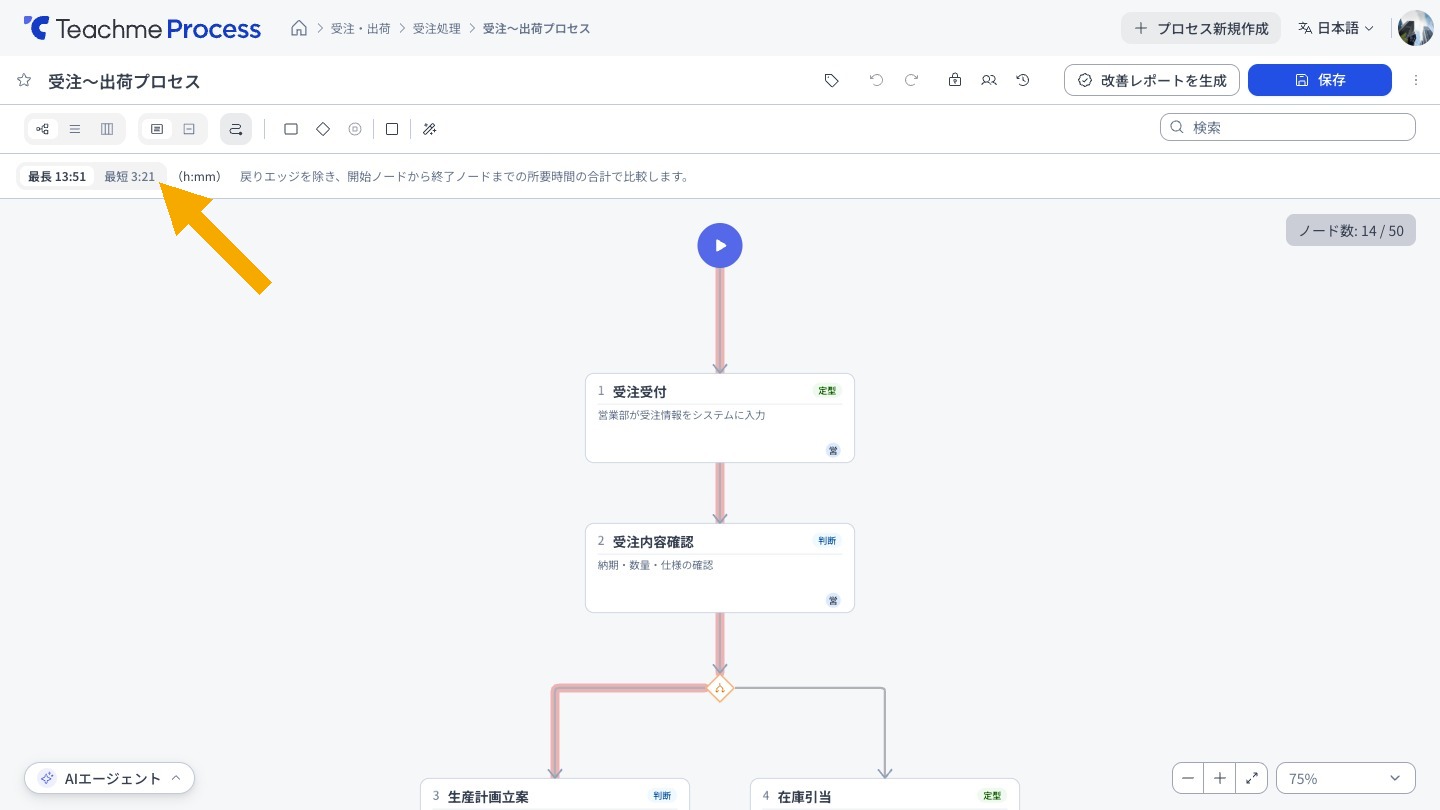Navigate to 受注処理 breadcrumb
Screen dimensions: 1440x810
coord(437,28)
